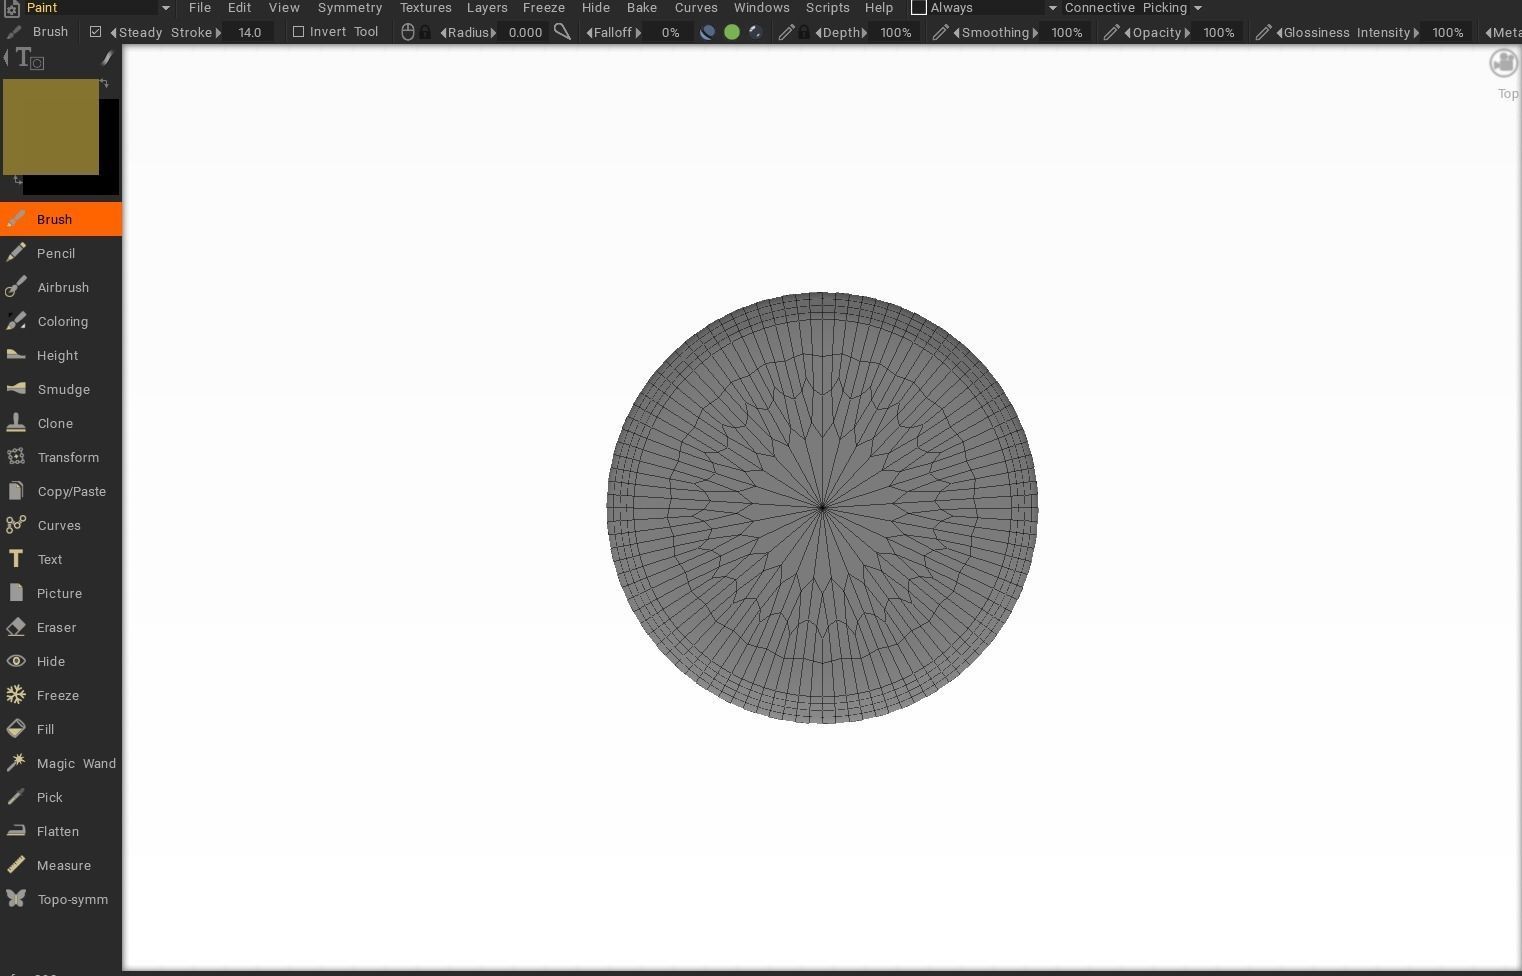Select the Picture tool

61,593
